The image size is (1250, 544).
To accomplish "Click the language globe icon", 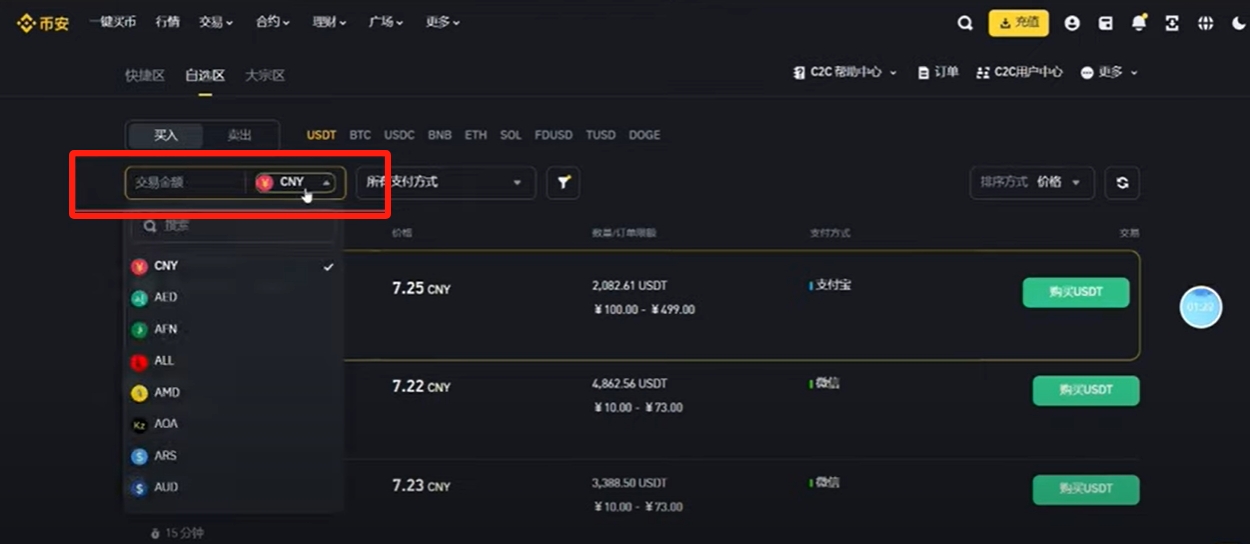I will (1206, 23).
